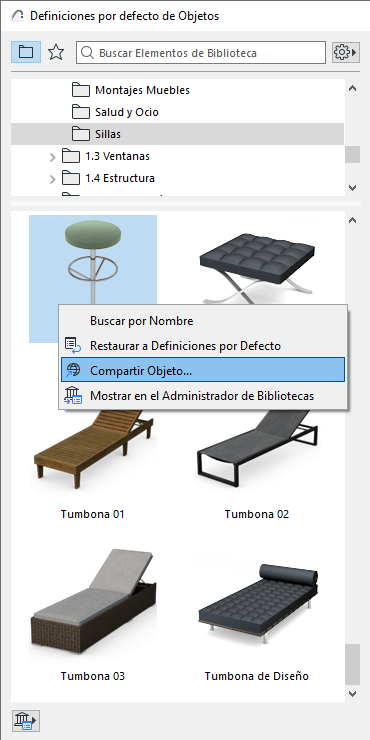Screen dimensions: 370x740
Task: Click the Mostrar en Administrador library icon
Action: (73, 395)
